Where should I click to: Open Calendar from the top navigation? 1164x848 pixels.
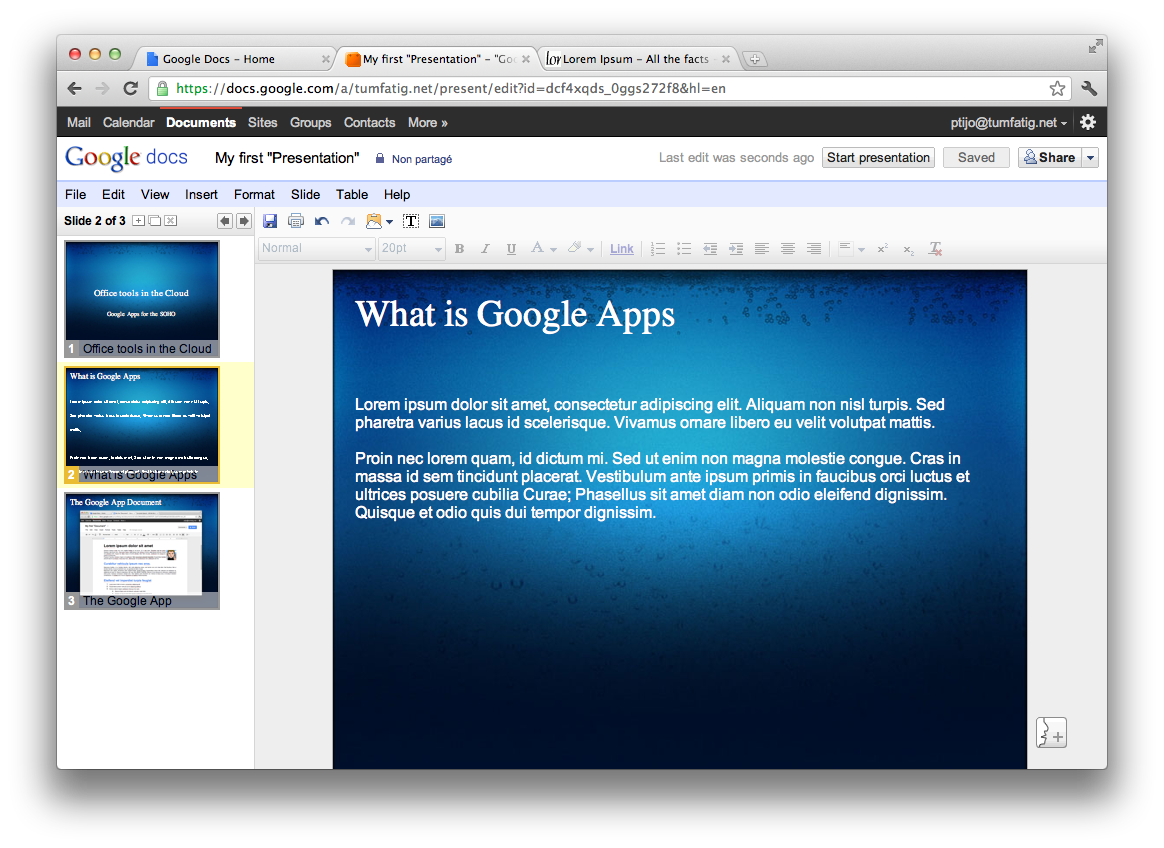click(x=128, y=123)
